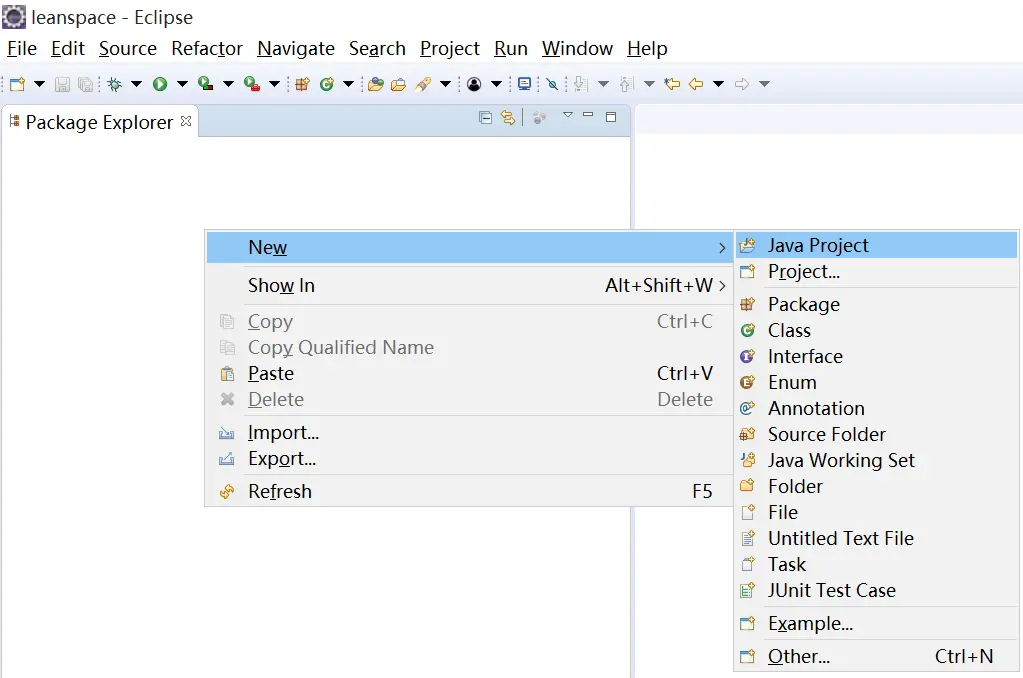The height and width of the screenshot is (678, 1023).
Task: Open the File menu
Action: (22, 48)
